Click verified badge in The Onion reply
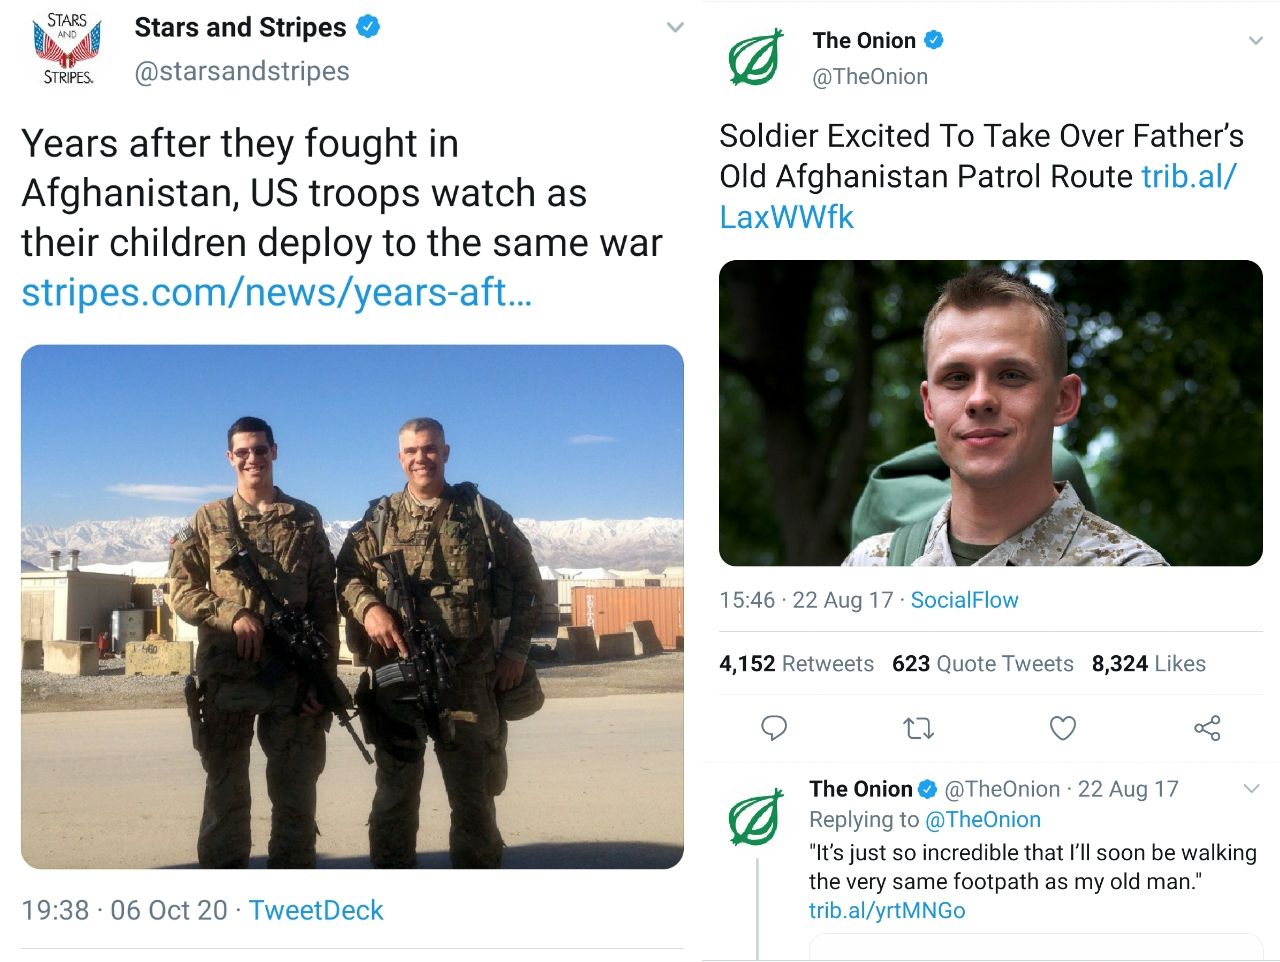Screen dimensions: 1280x962 pos(928,789)
